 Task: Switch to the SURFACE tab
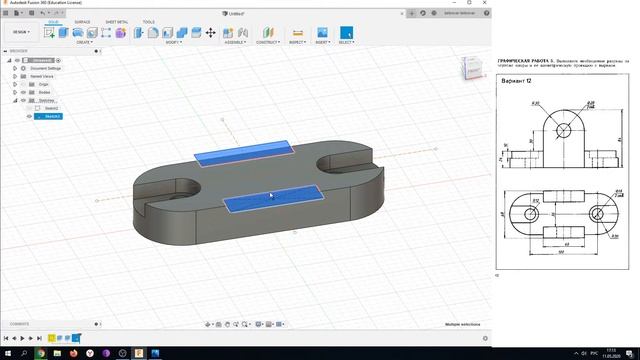[82, 22]
